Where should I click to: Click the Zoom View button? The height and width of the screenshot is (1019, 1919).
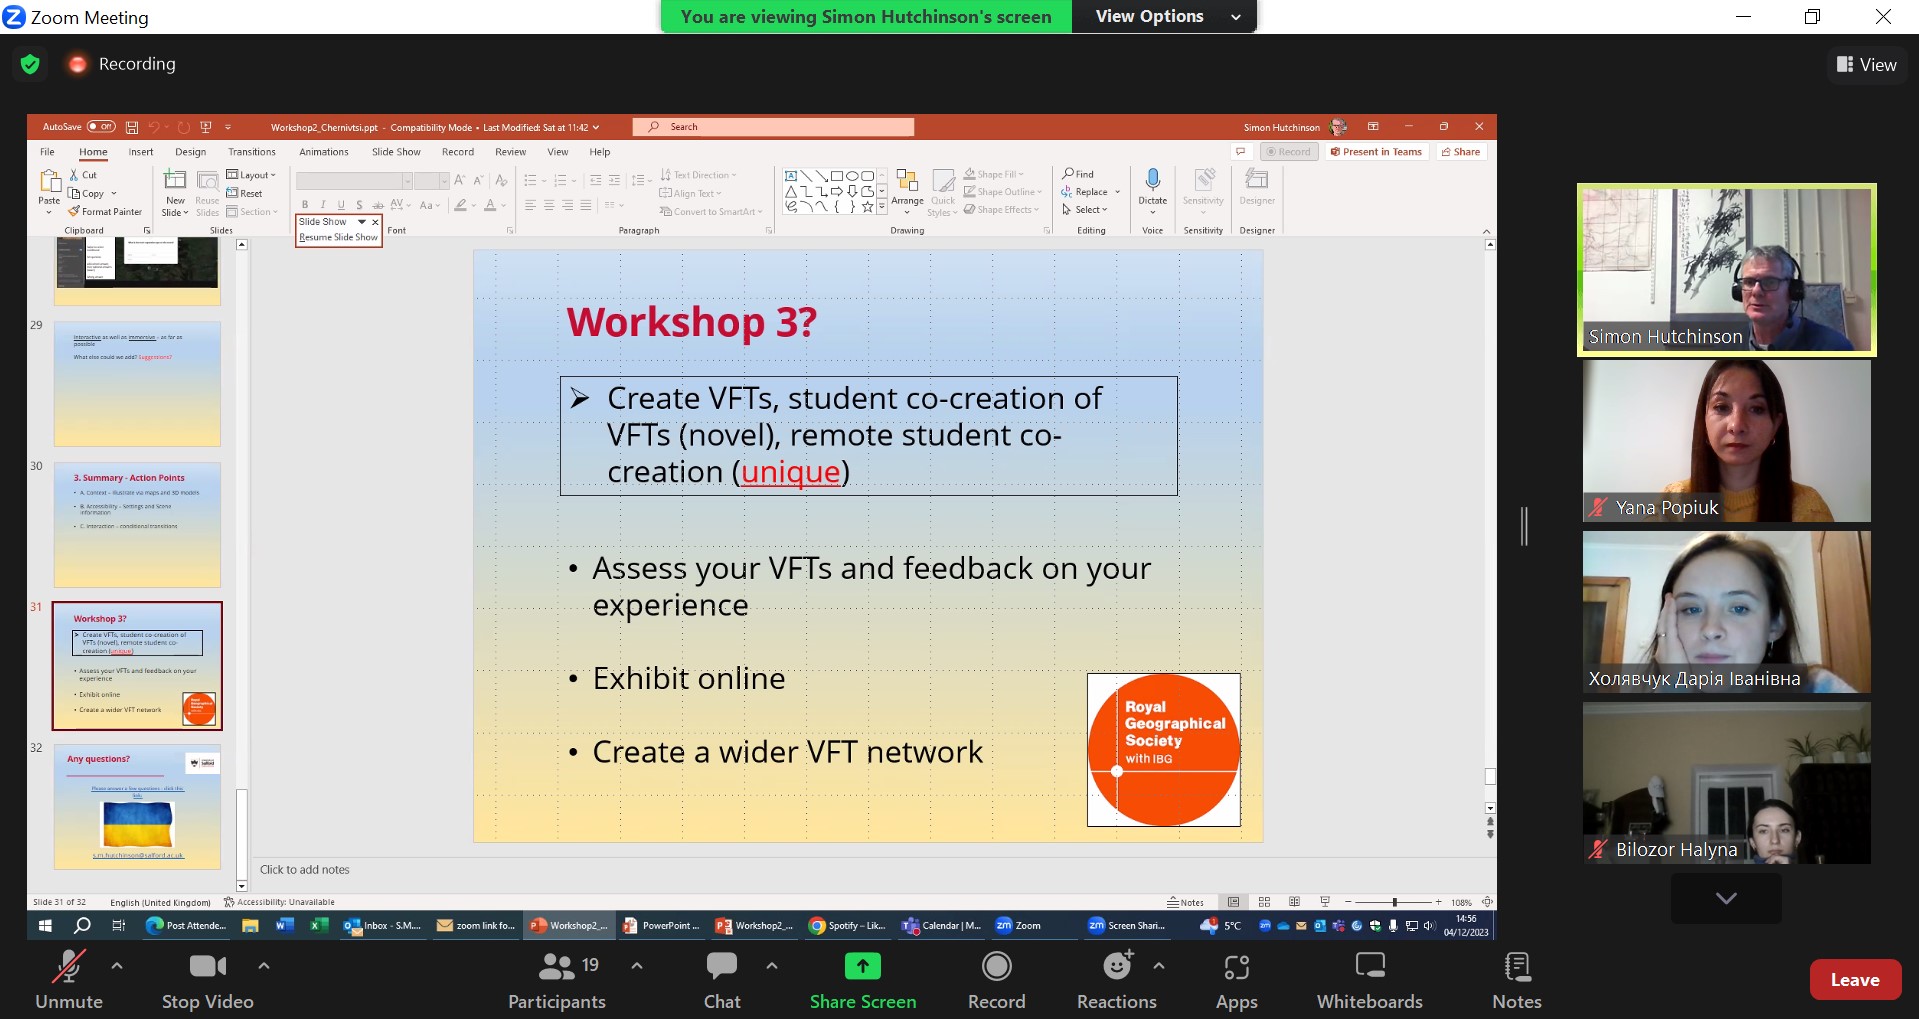tap(1867, 65)
